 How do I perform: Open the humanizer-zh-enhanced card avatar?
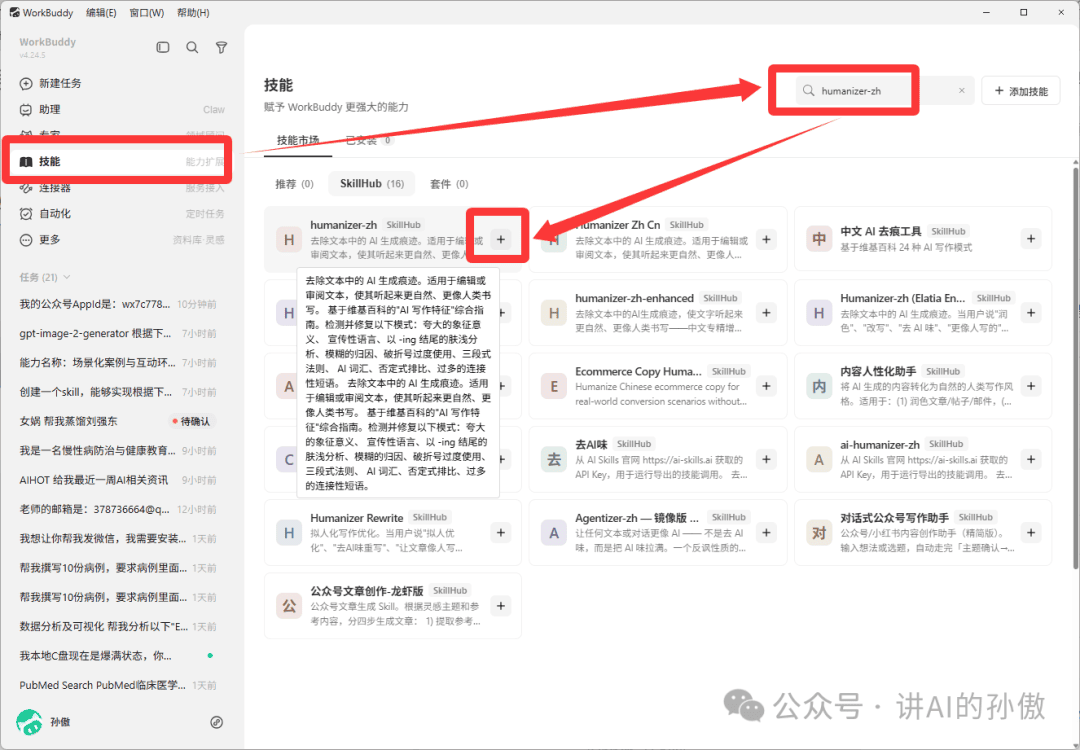click(554, 313)
